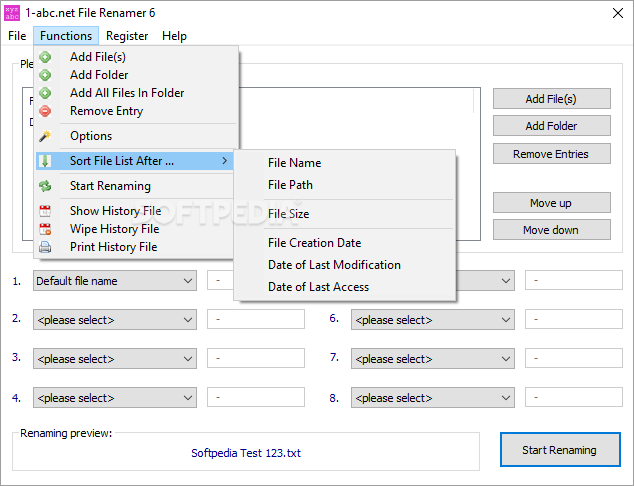Open row 6 <please select> dropdown
The width and height of the screenshot is (634, 486).
(433, 320)
